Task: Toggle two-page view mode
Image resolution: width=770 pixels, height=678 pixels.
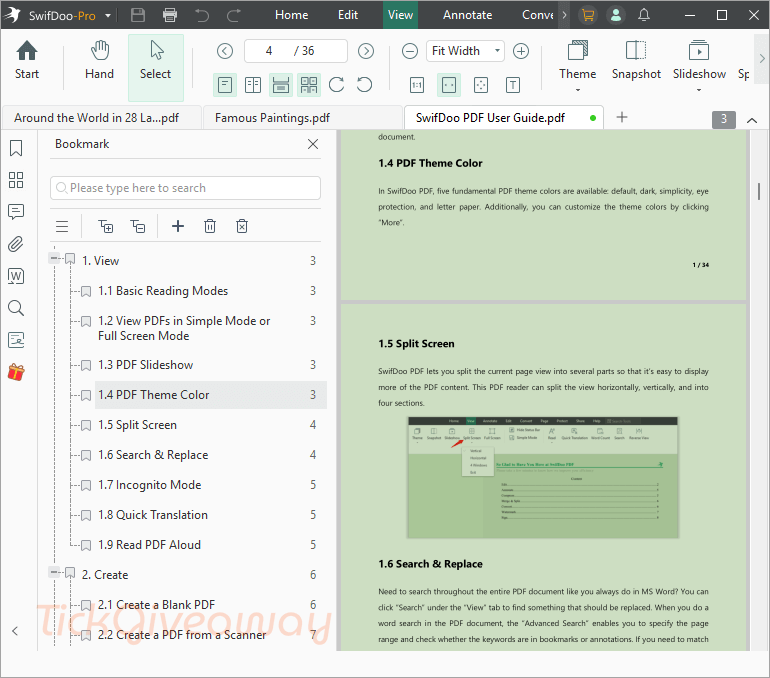Action: click(253, 85)
